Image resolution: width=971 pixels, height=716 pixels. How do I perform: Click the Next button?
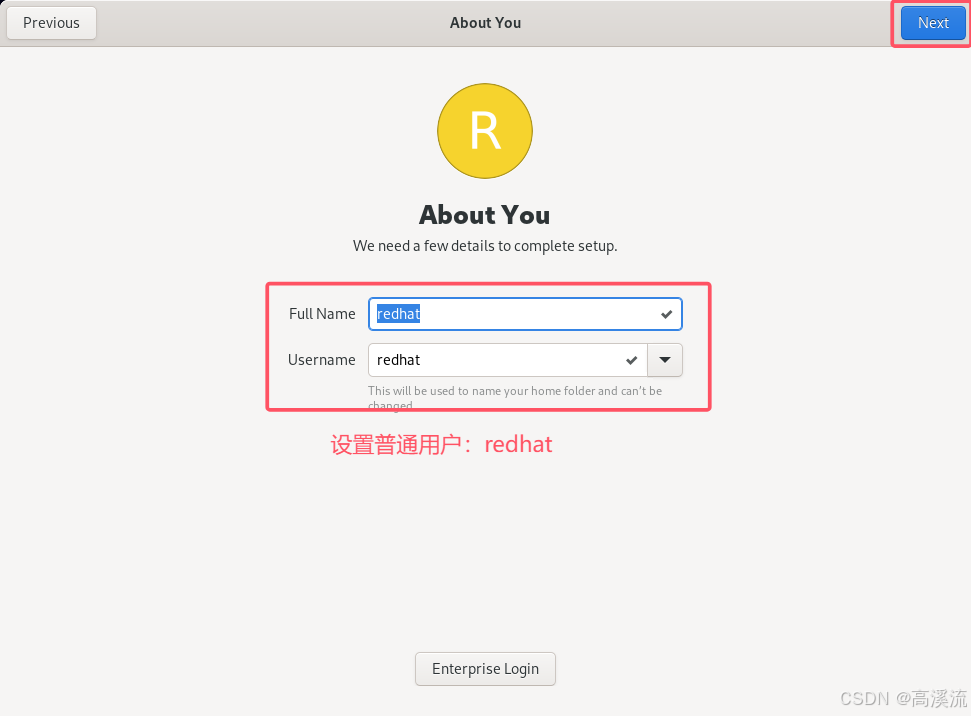point(933,23)
